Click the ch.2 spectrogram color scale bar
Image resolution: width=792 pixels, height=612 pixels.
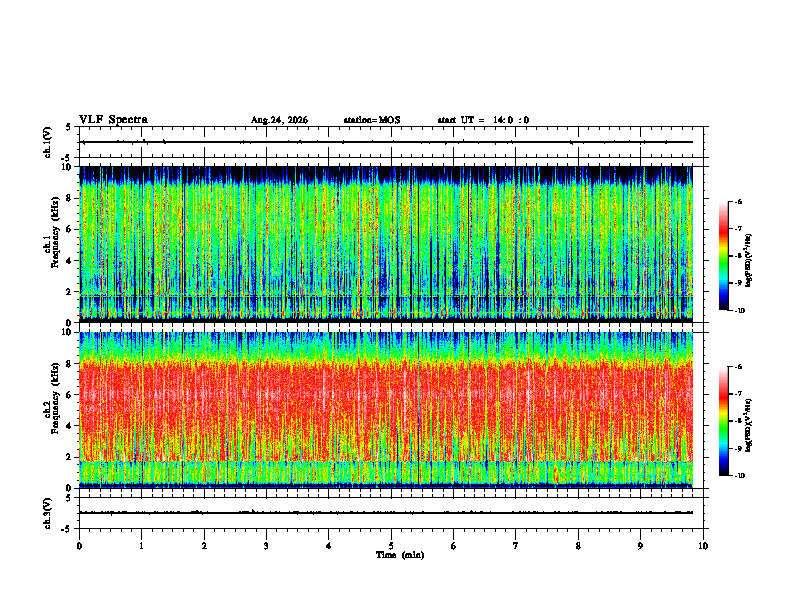click(723, 421)
